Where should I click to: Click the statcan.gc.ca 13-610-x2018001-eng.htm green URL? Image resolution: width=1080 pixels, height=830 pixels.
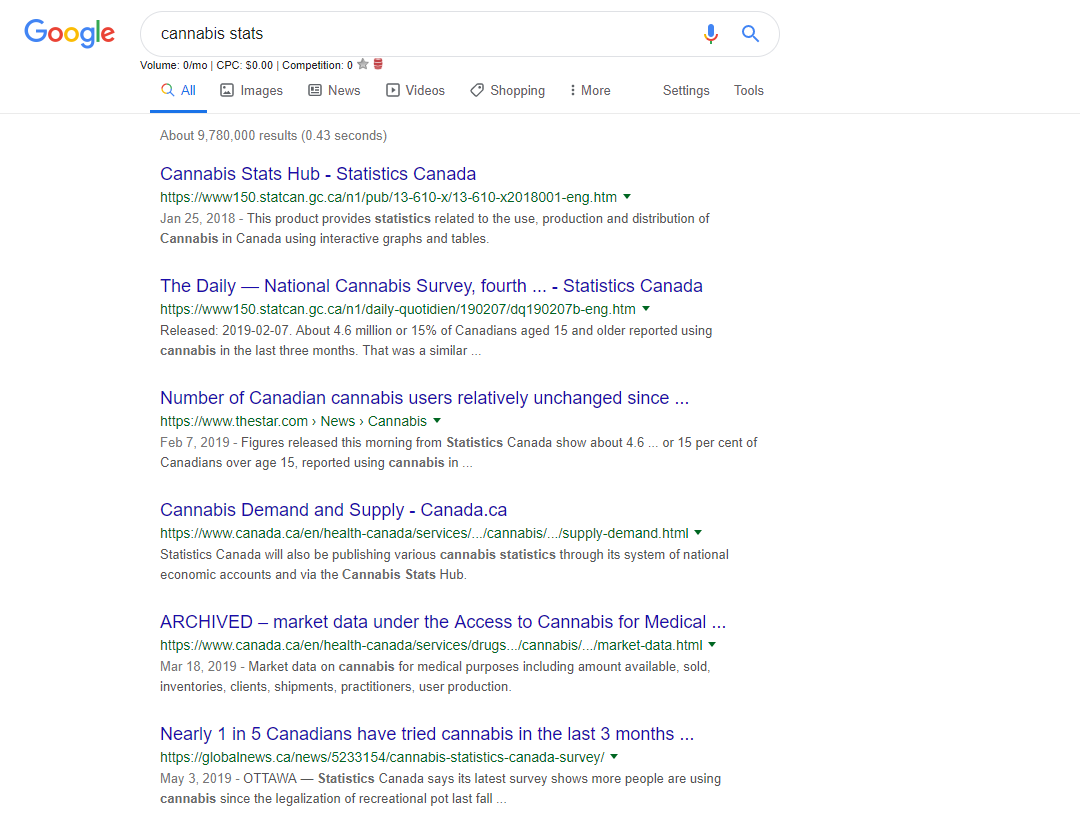388,198
